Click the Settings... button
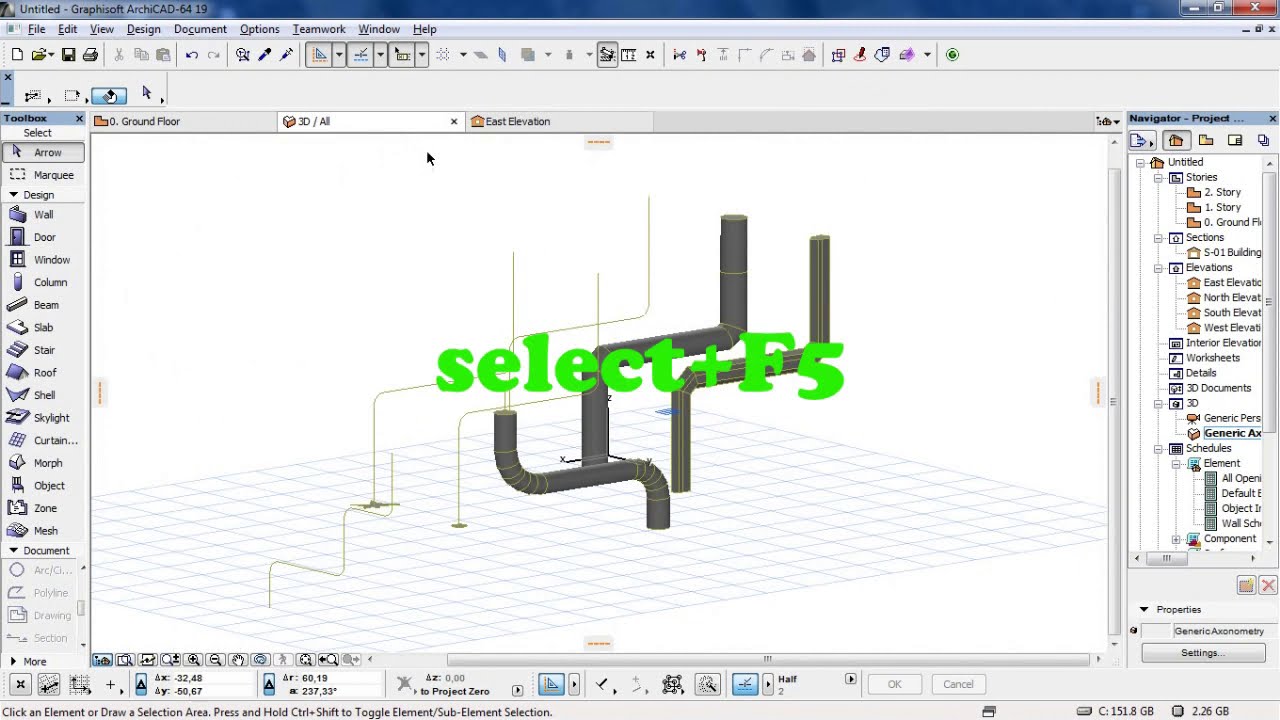Image resolution: width=1280 pixels, height=720 pixels. pos(1202,653)
